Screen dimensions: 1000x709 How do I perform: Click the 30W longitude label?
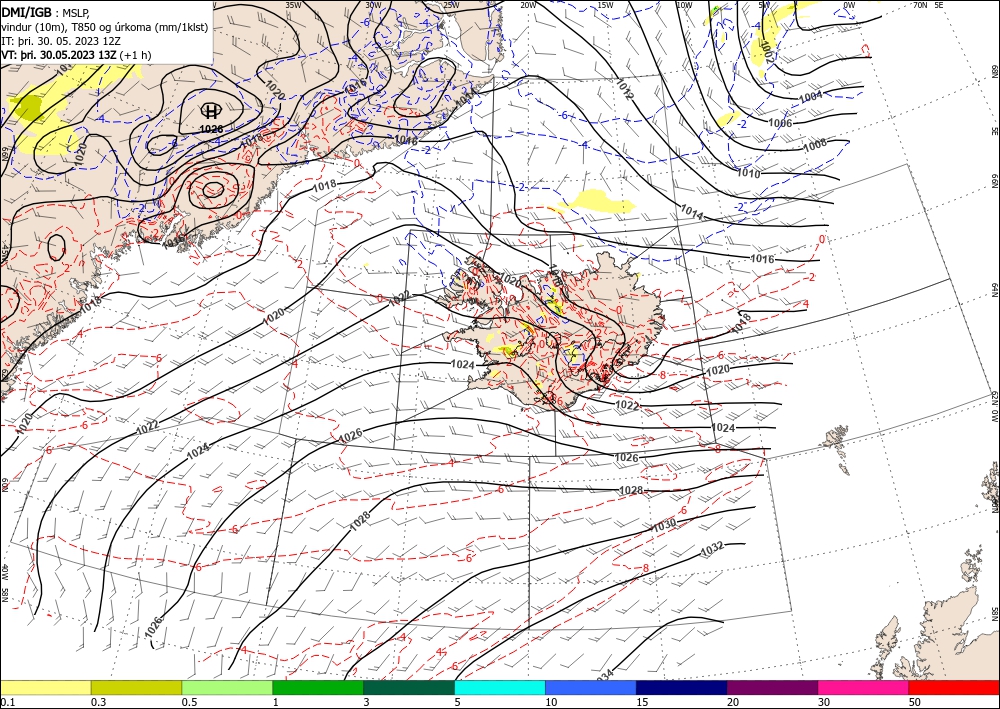pos(373,5)
